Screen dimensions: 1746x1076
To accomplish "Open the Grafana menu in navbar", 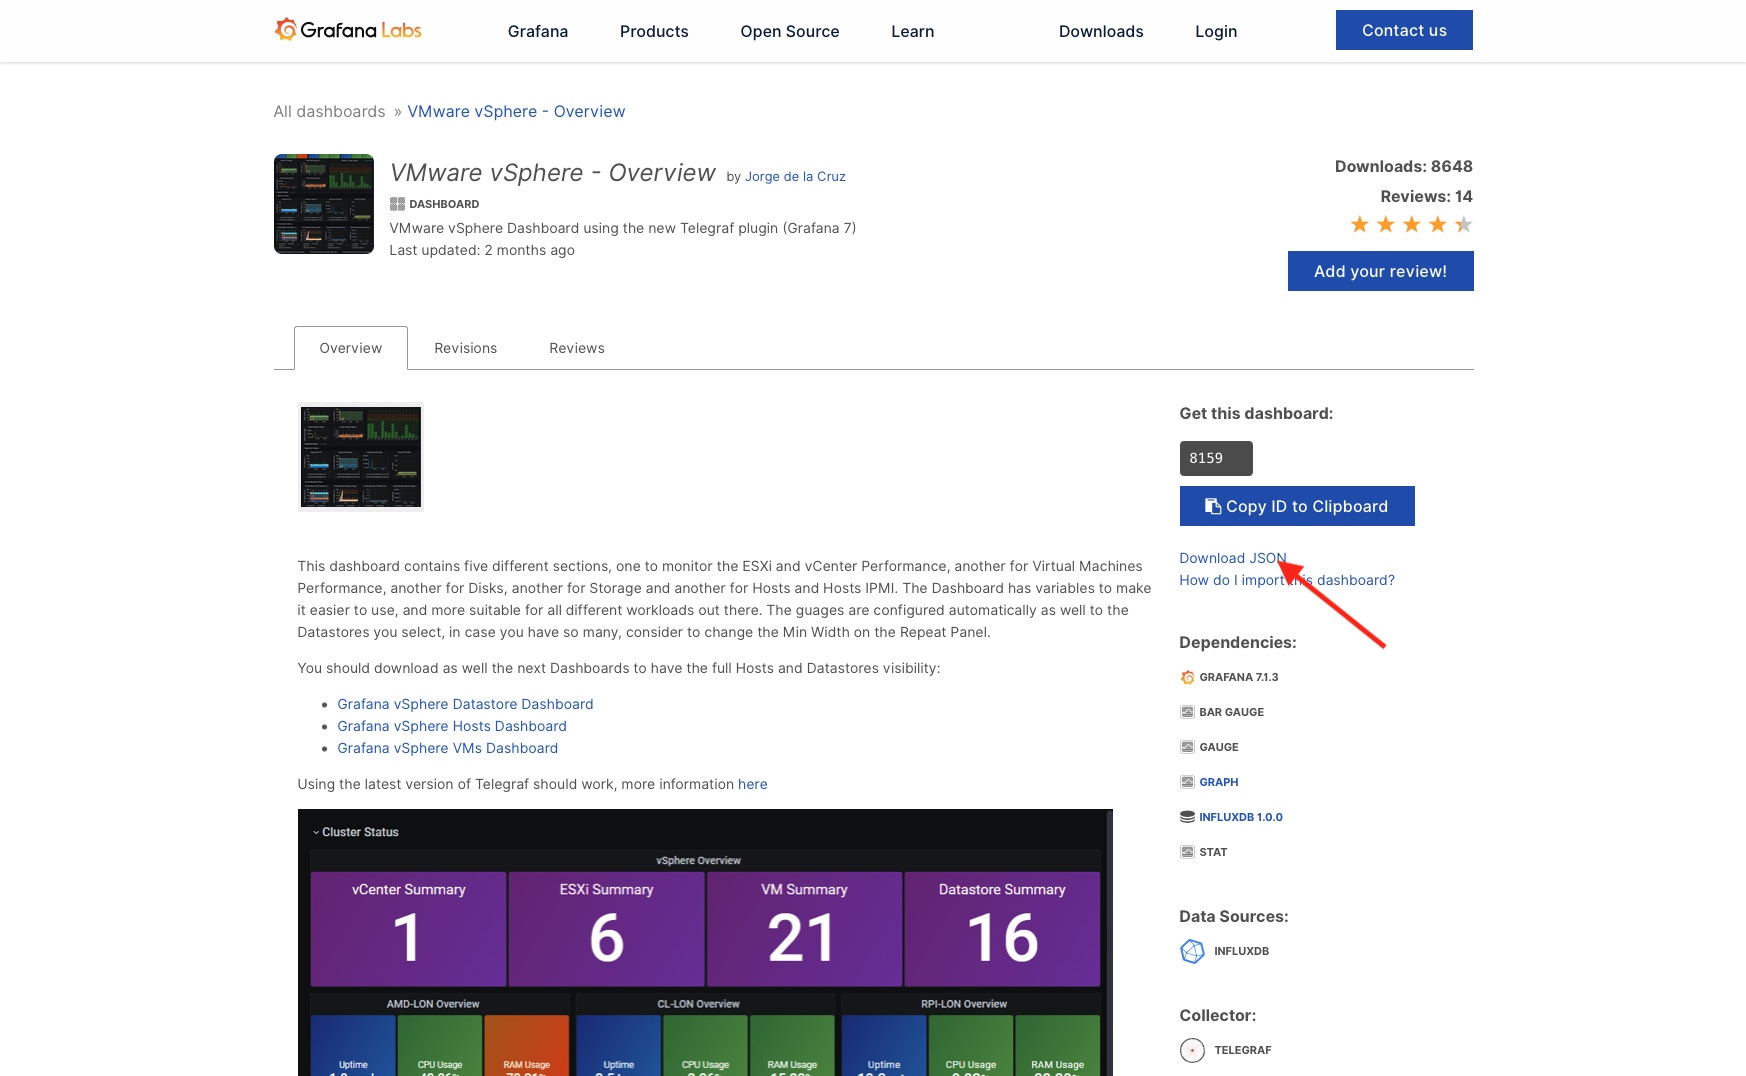I will tap(538, 31).
